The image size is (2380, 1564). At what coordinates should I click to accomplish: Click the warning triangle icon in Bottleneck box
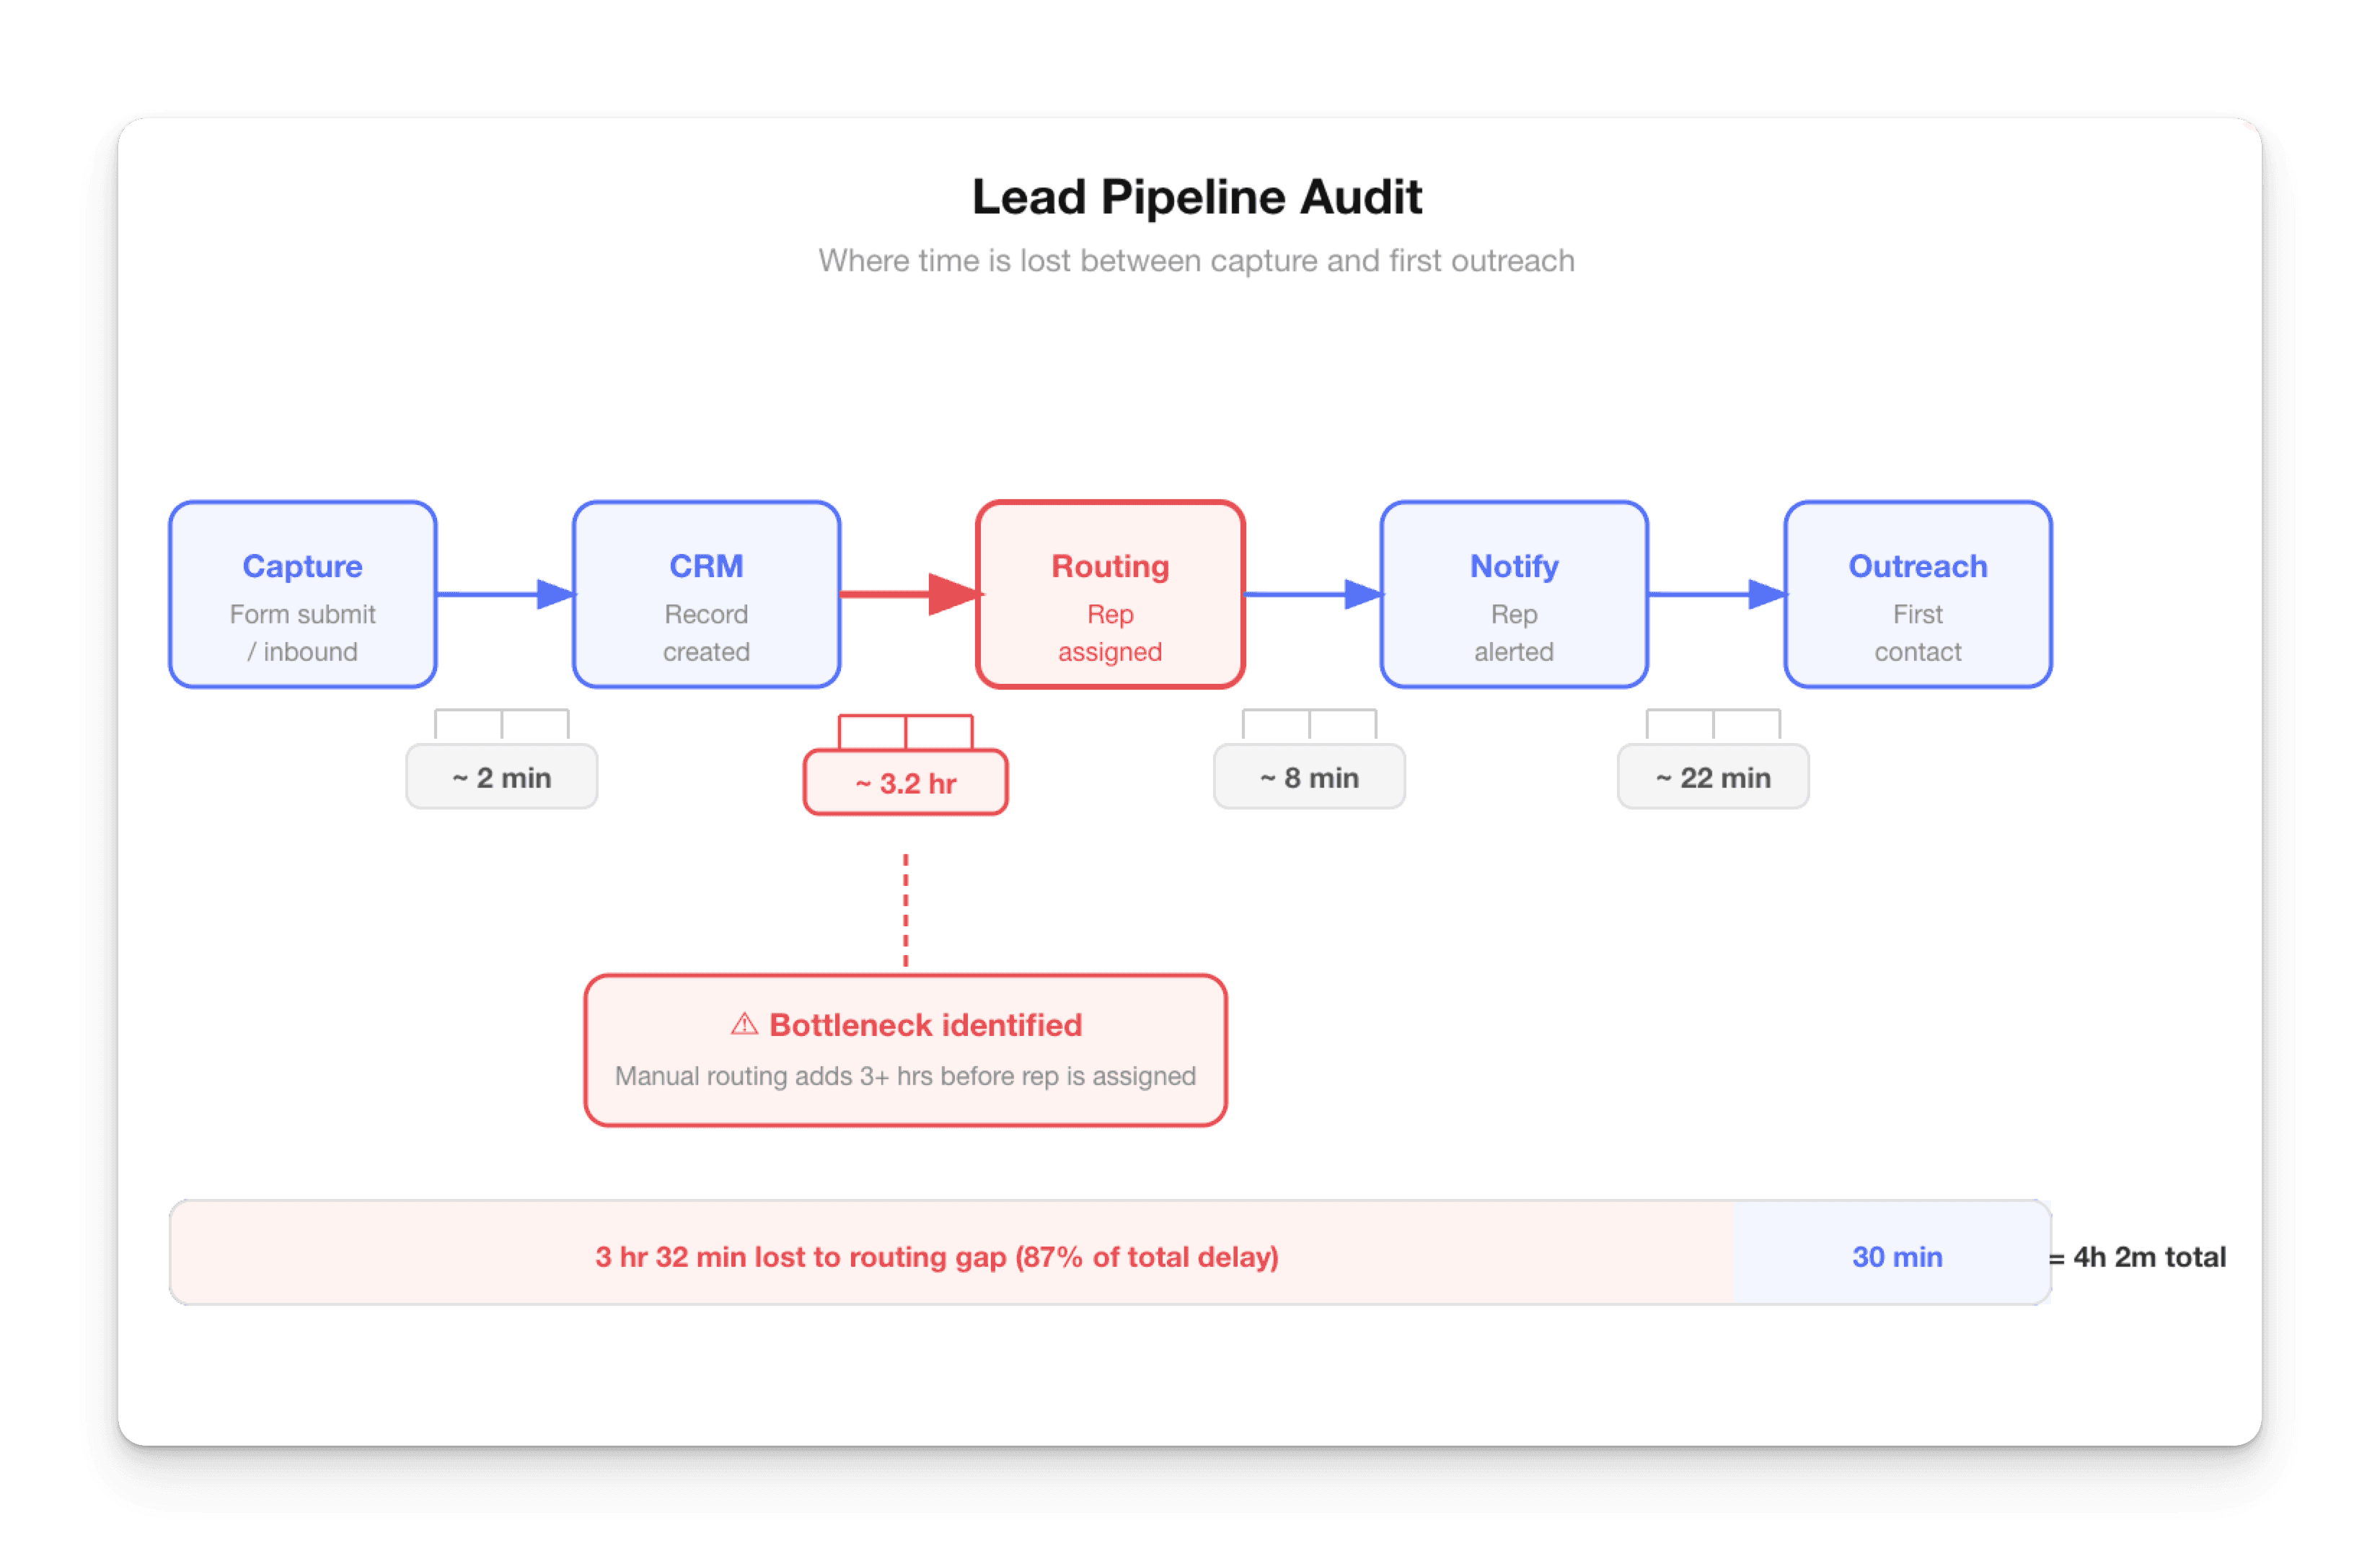(744, 1024)
